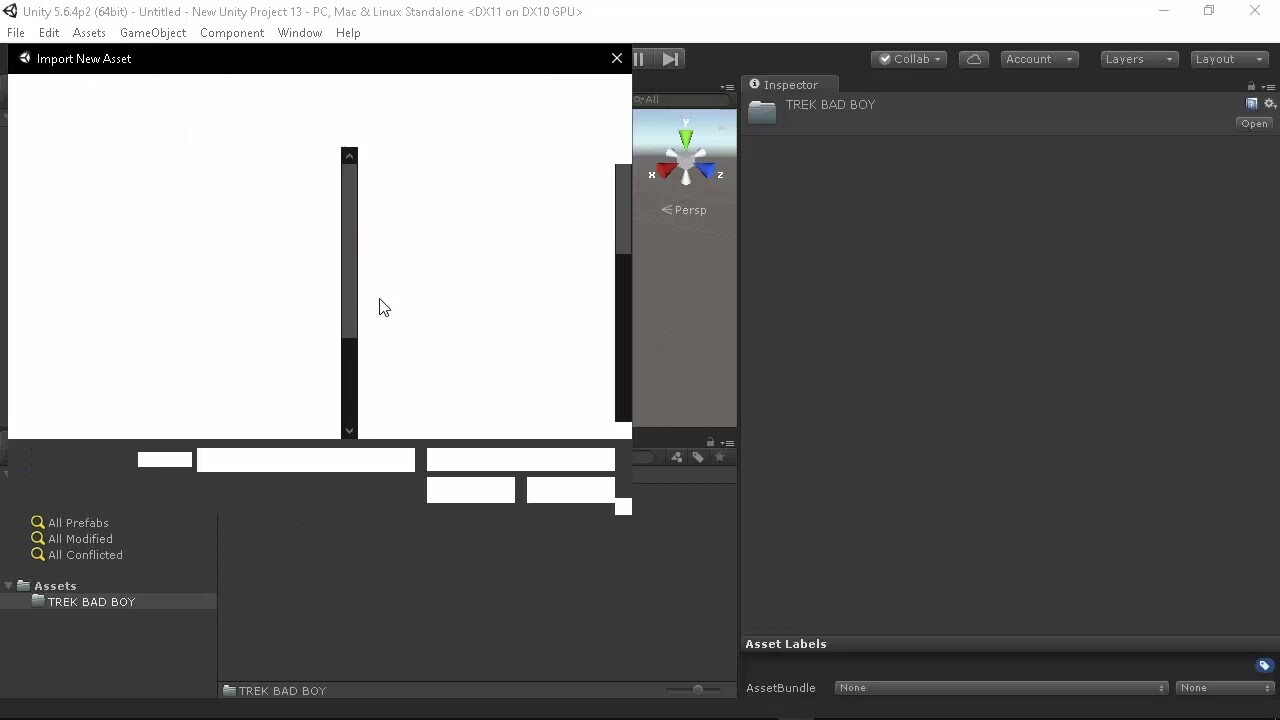Open Inspector help with the book icon
This screenshot has width=1280, height=720.
[1251, 103]
